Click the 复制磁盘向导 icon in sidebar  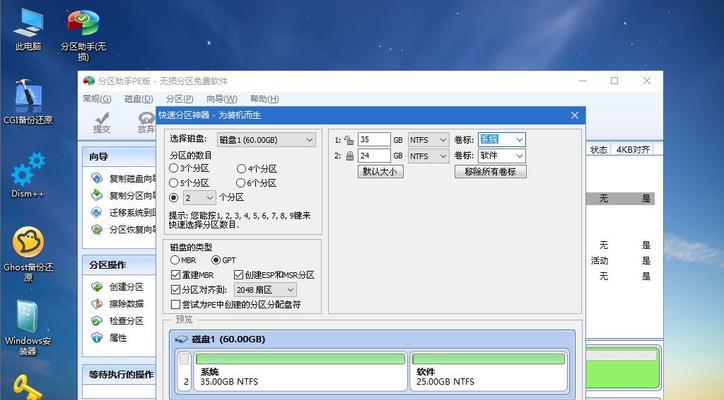97,178
